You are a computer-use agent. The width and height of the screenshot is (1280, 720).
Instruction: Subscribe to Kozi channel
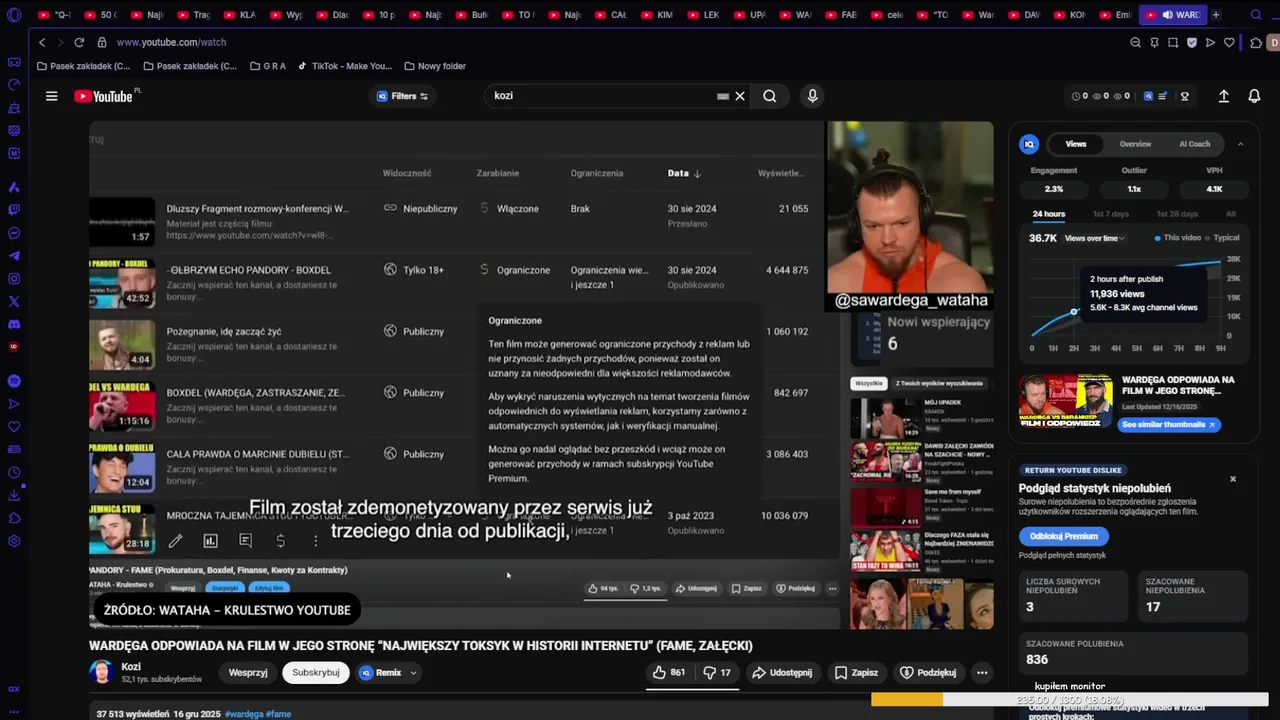click(x=316, y=673)
